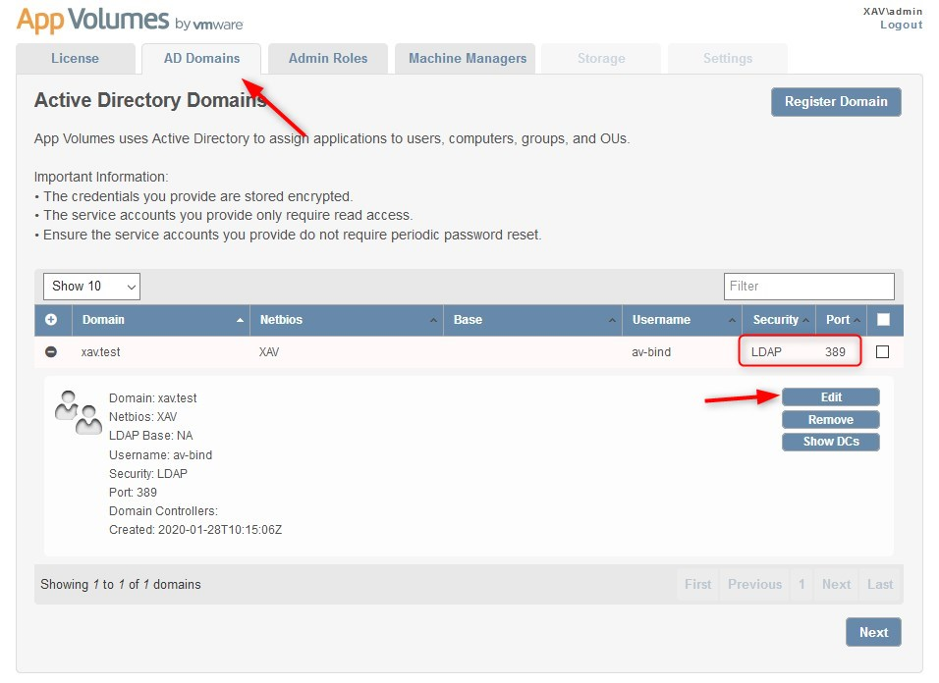Viewport: 939px width, 683px height.
Task: Click the 389 port cell
Action: [835, 352]
